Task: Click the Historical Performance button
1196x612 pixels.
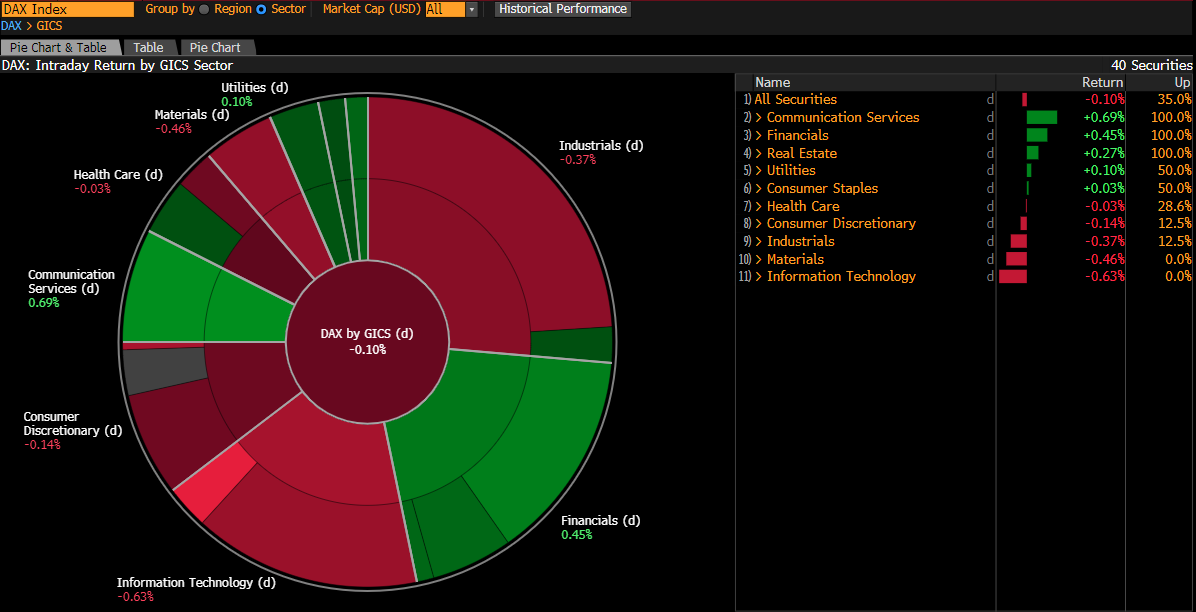Action: [563, 9]
